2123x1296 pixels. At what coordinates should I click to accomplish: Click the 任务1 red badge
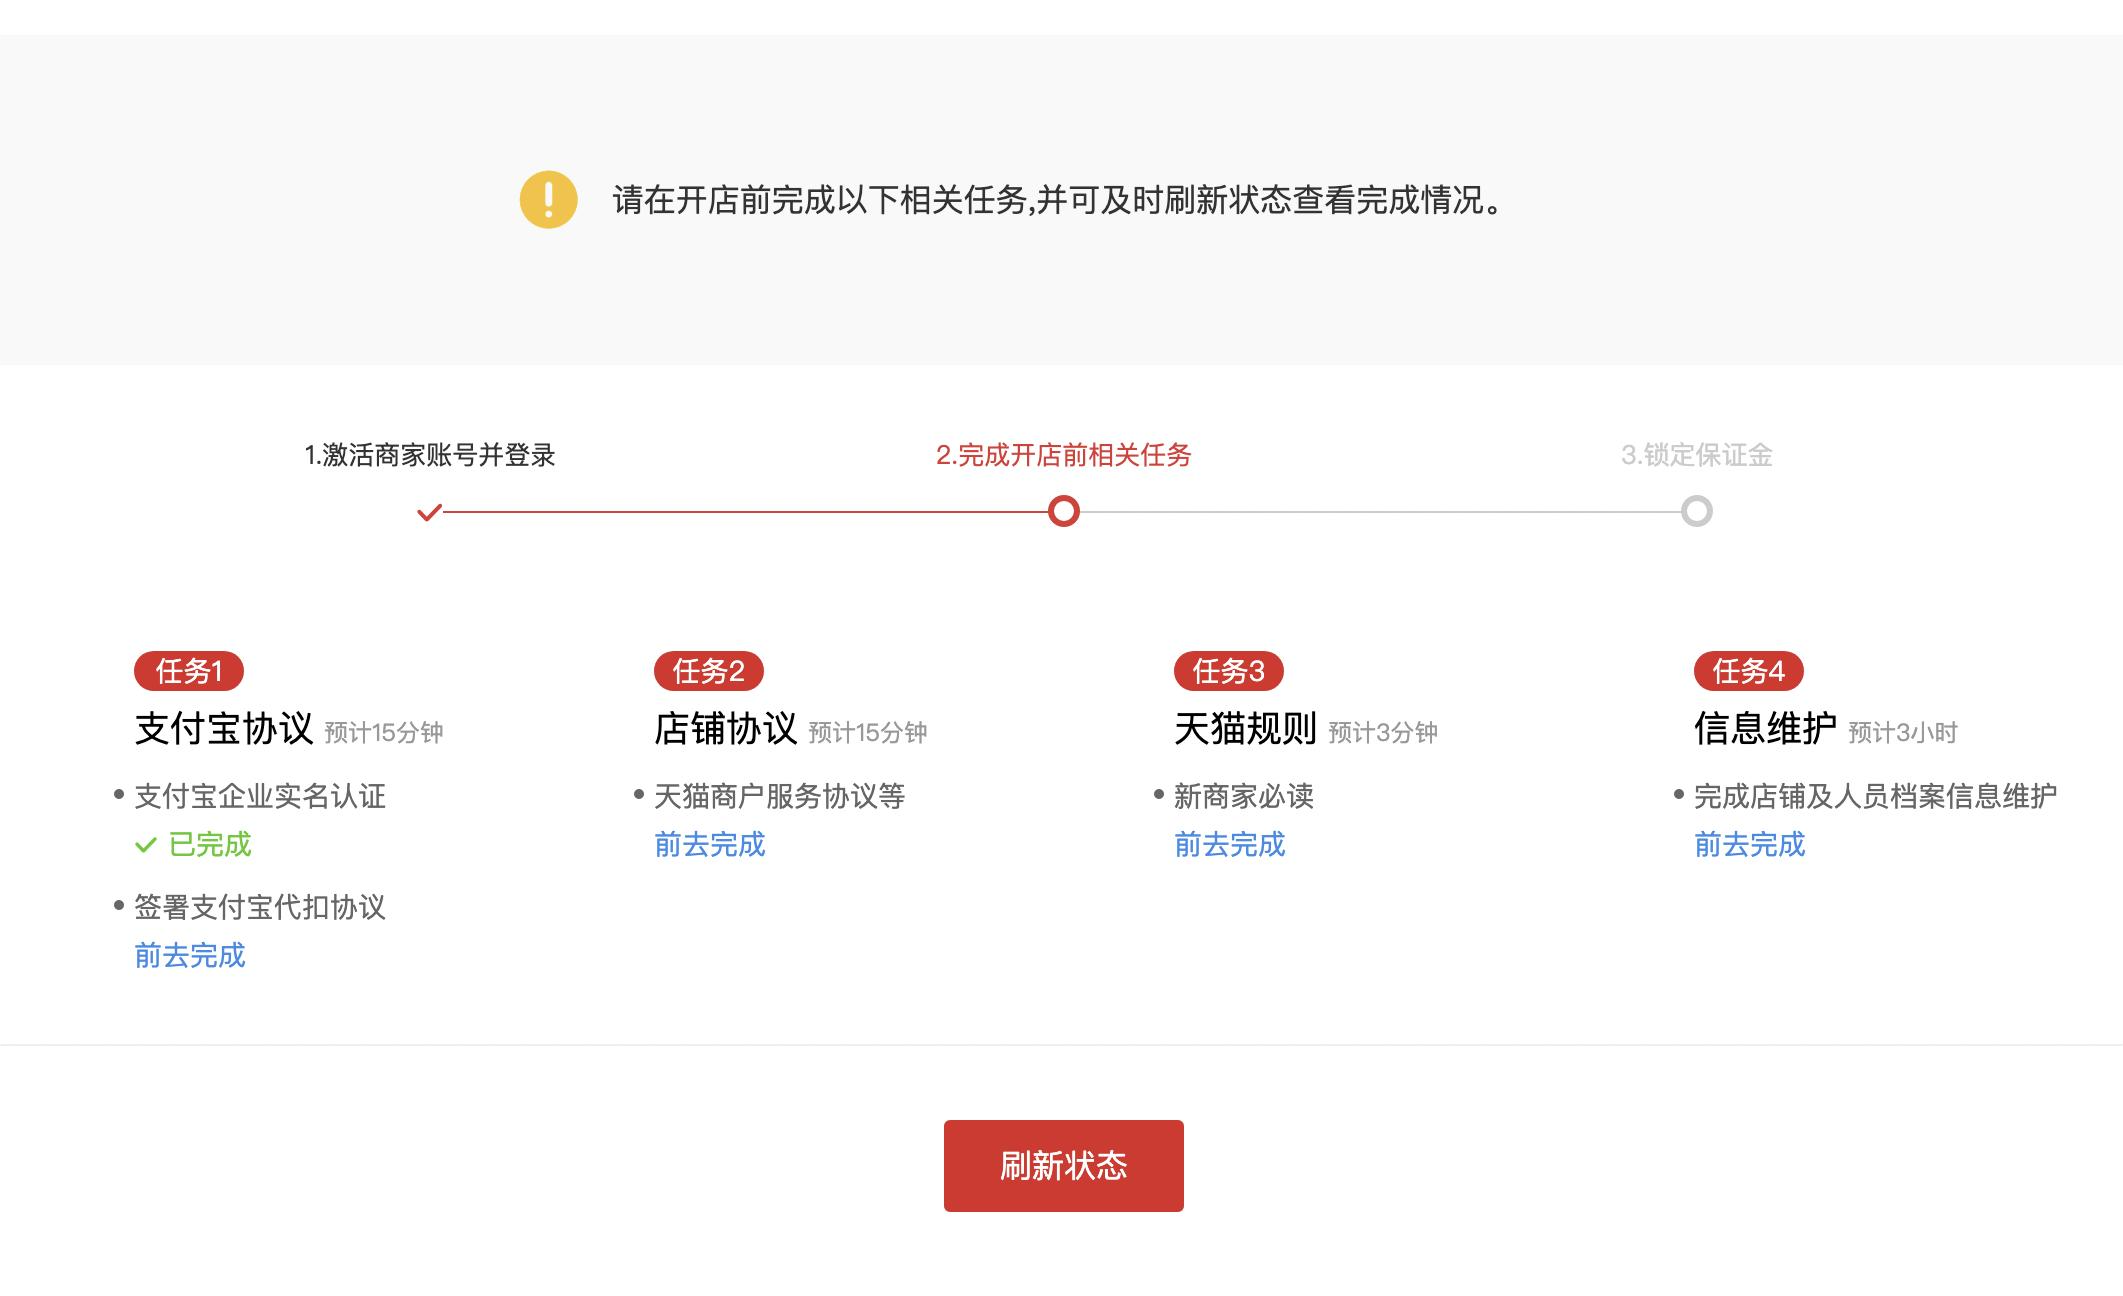189,671
